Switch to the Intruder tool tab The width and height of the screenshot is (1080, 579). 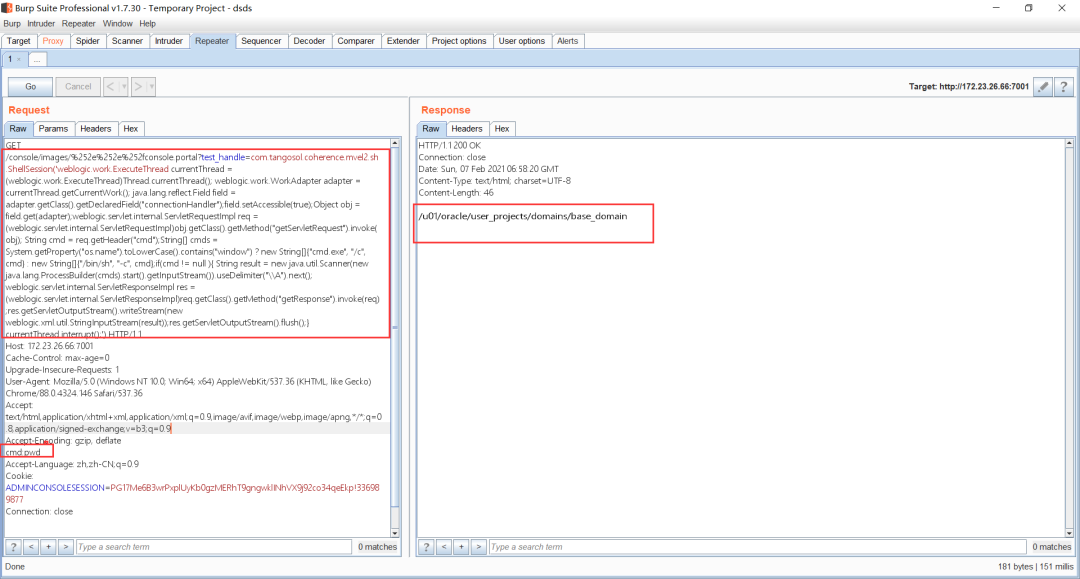169,41
